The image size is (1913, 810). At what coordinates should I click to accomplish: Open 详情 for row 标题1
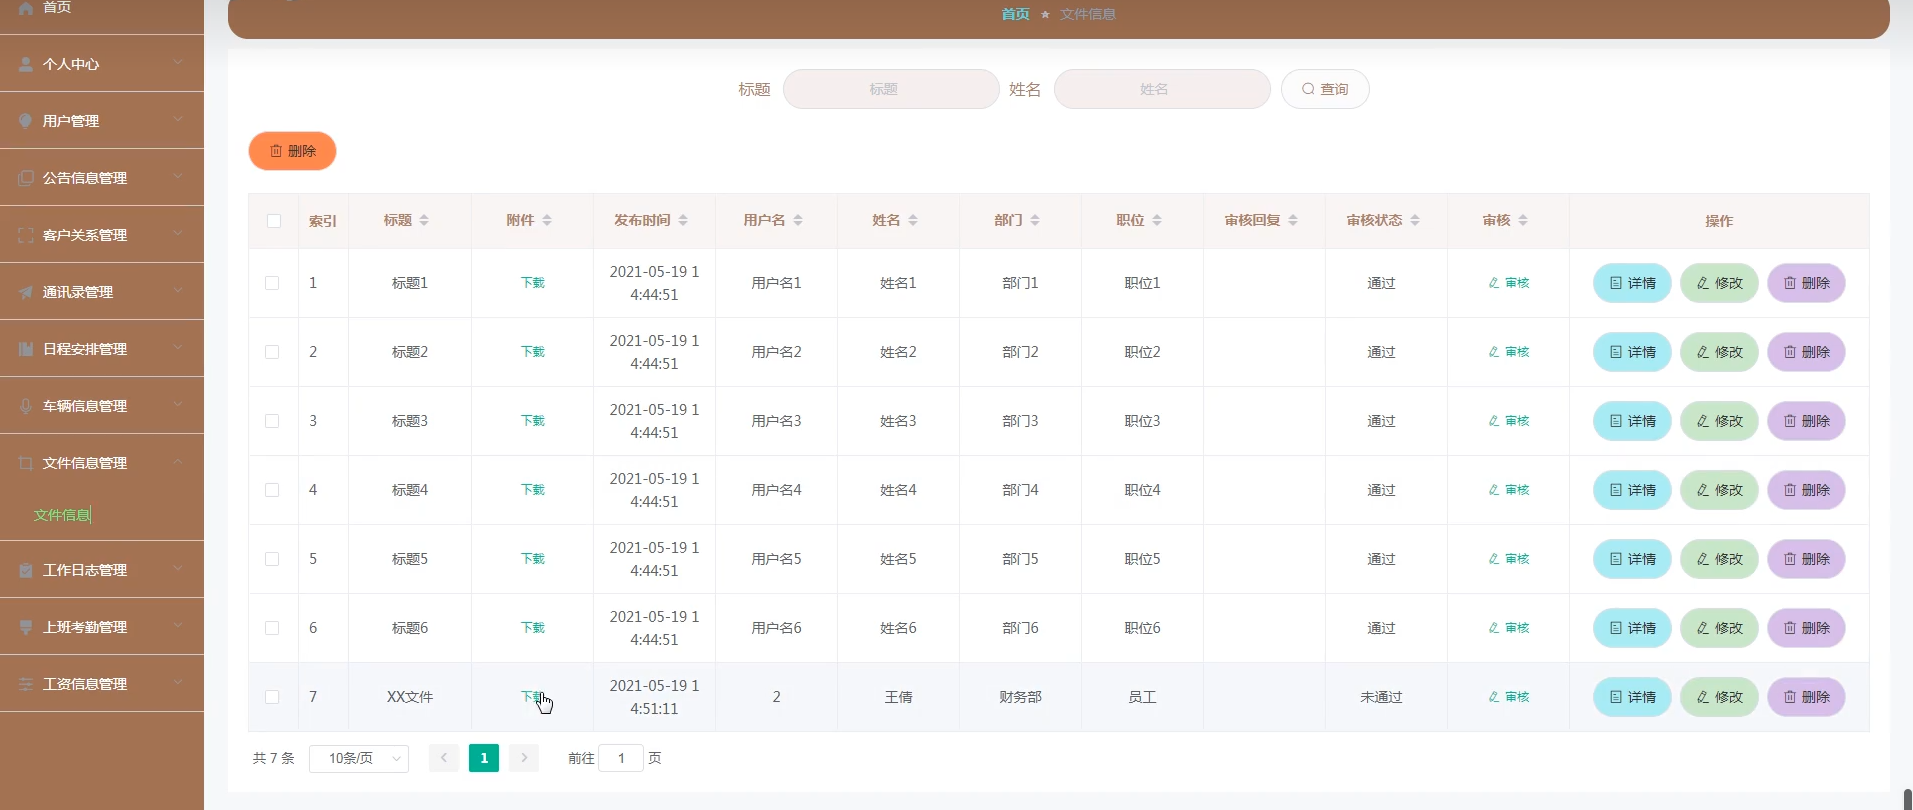(x=1632, y=283)
